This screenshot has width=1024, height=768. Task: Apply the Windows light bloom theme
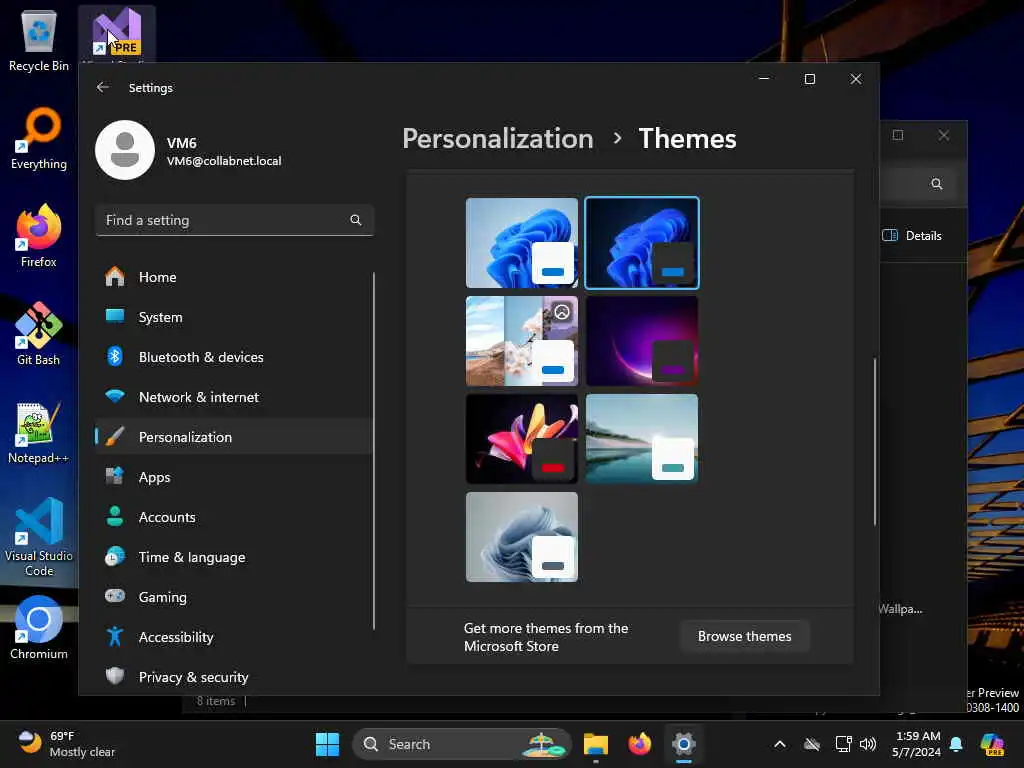tap(522, 243)
